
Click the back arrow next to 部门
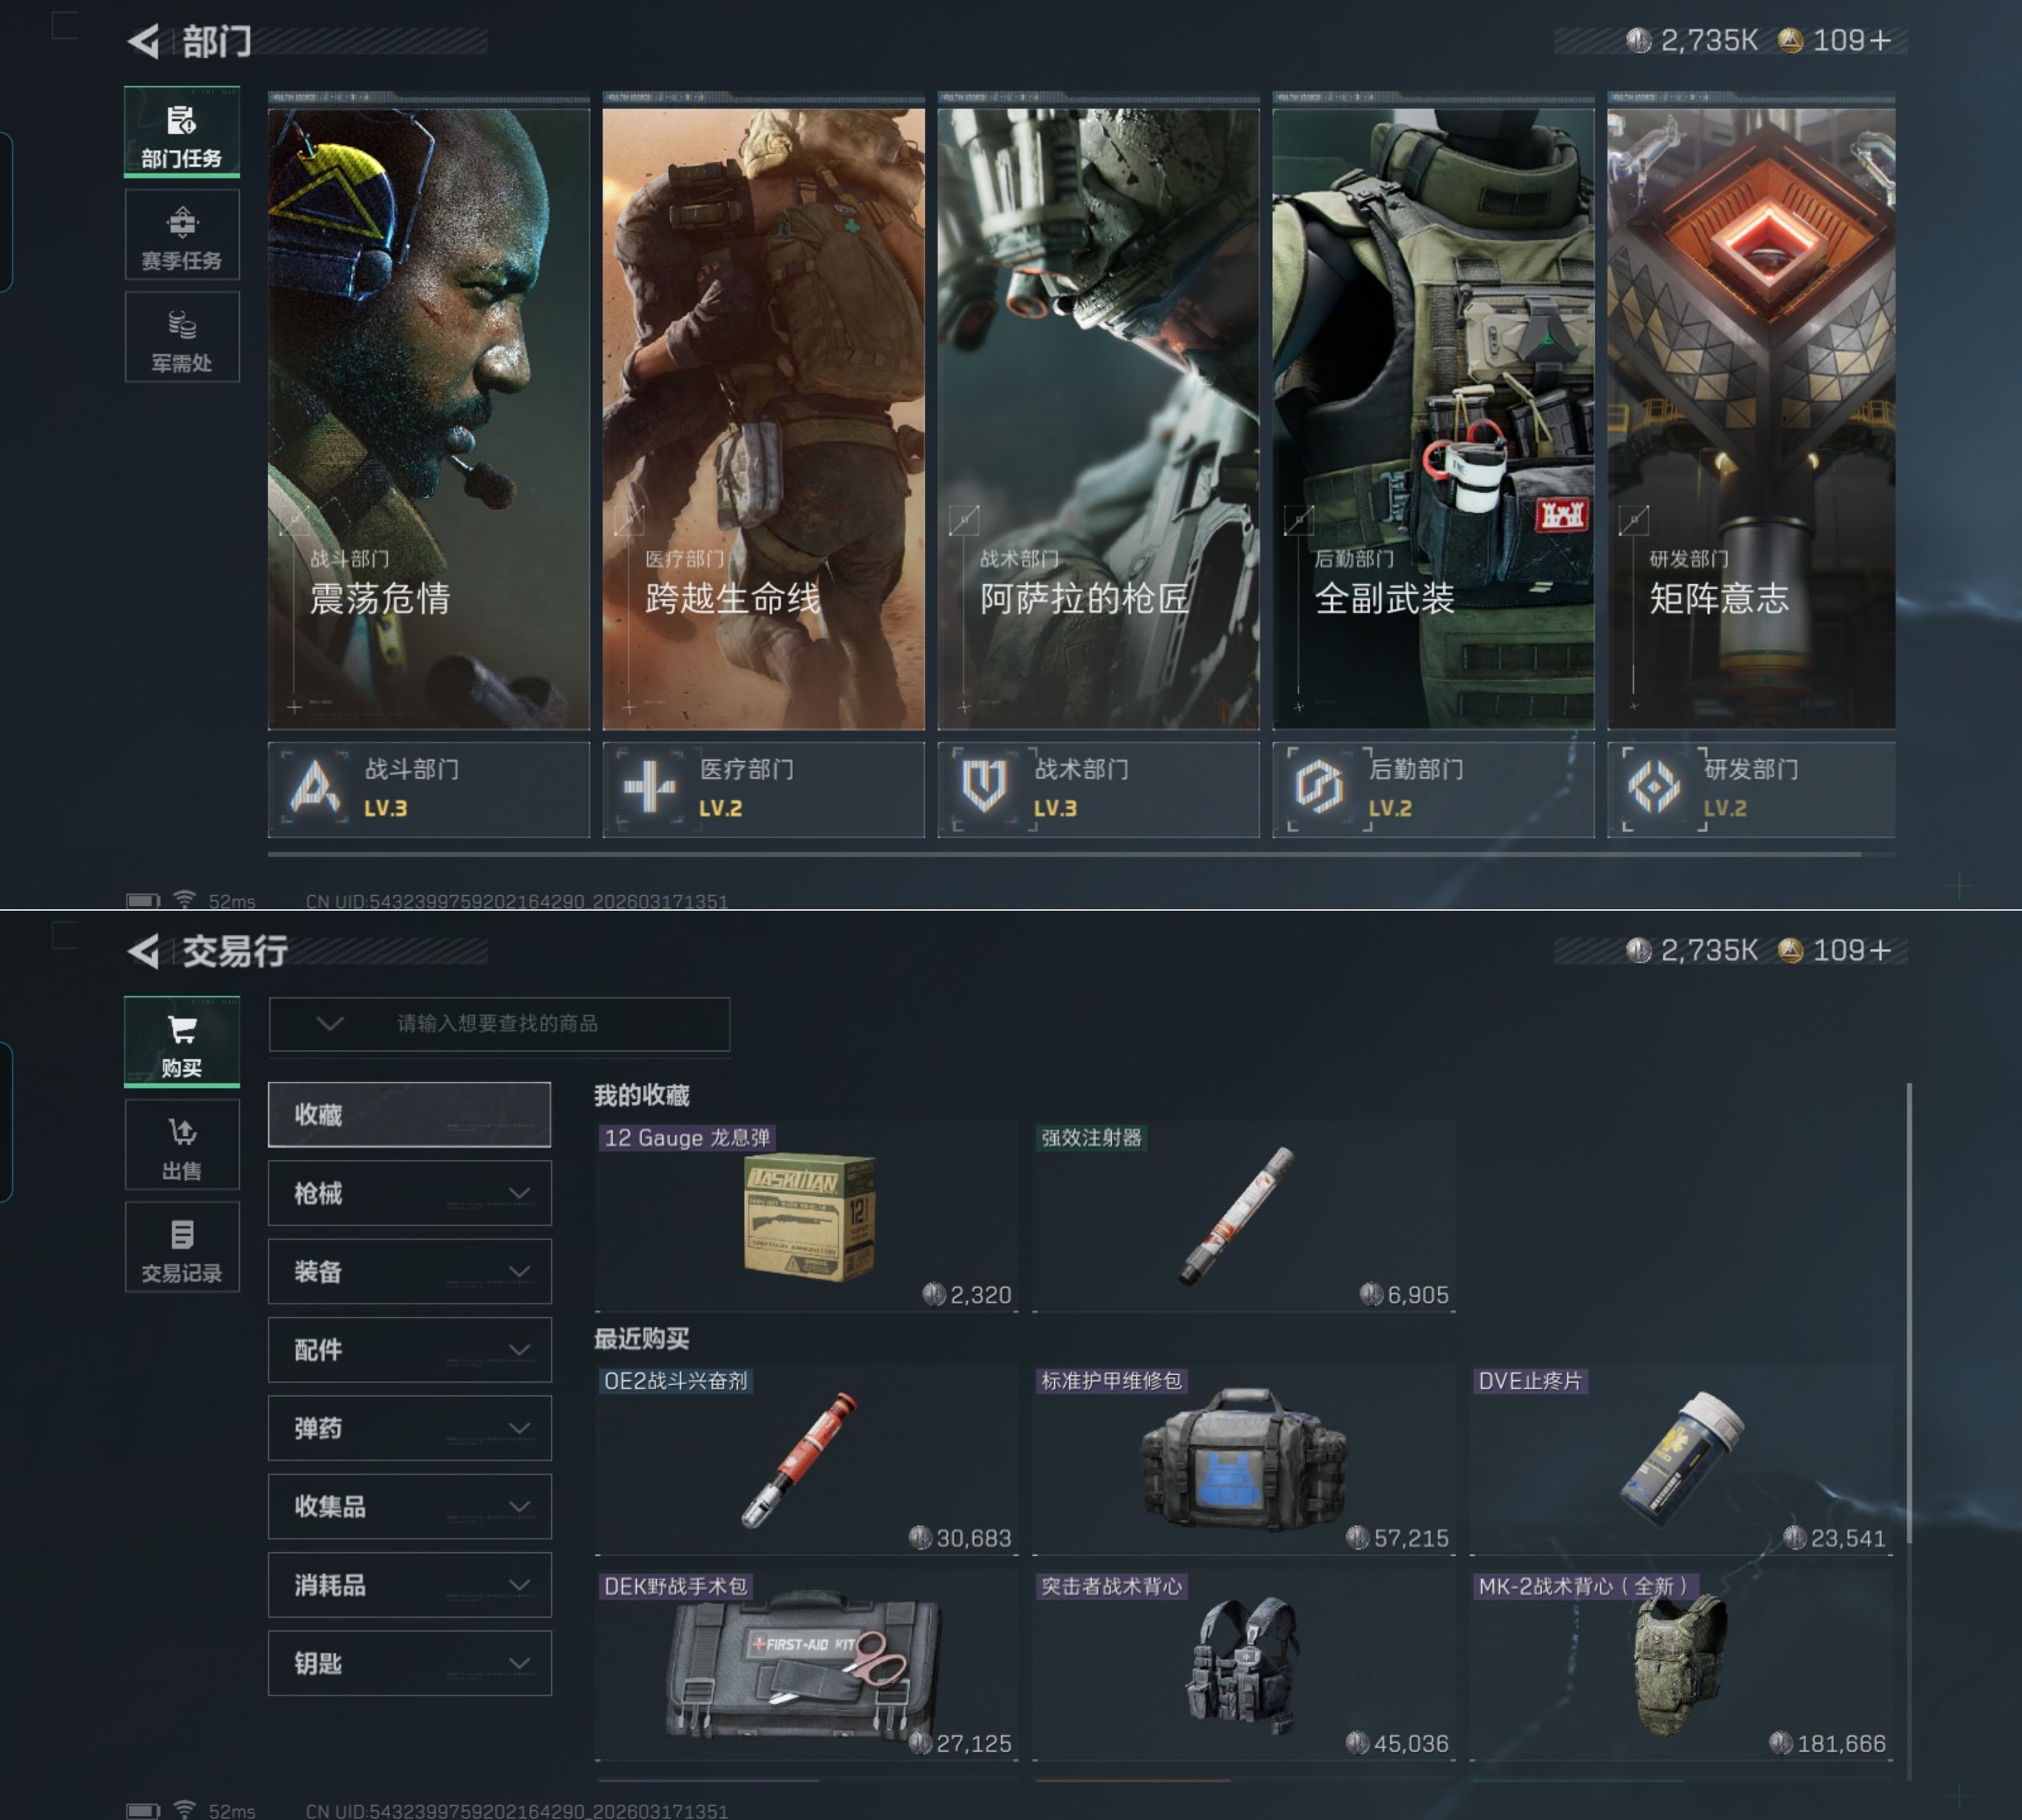pyautogui.click(x=144, y=41)
